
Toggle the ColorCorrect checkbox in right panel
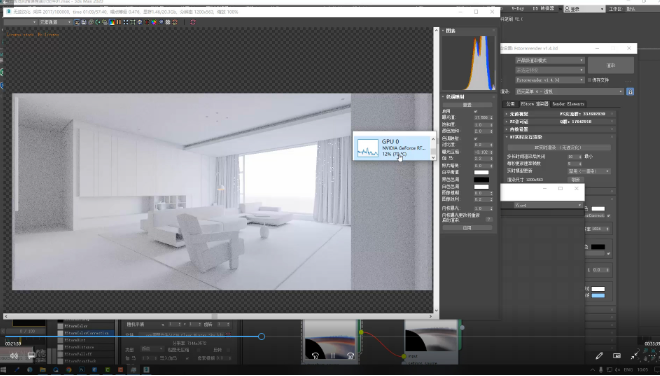pyautogui.click(x=609, y=216)
